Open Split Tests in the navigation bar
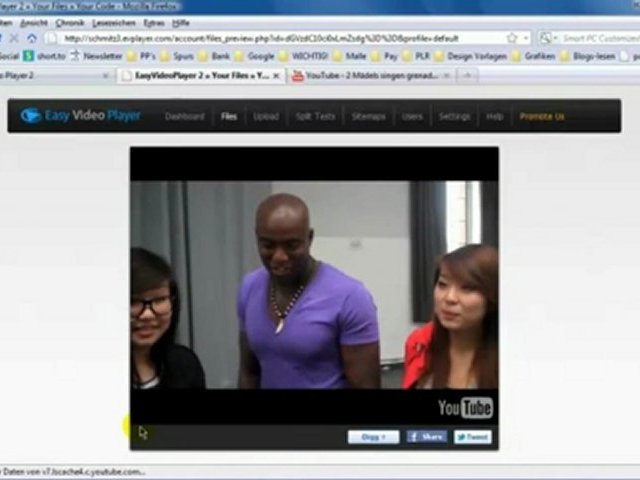This screenshot has height=480, width=640. 315,116
